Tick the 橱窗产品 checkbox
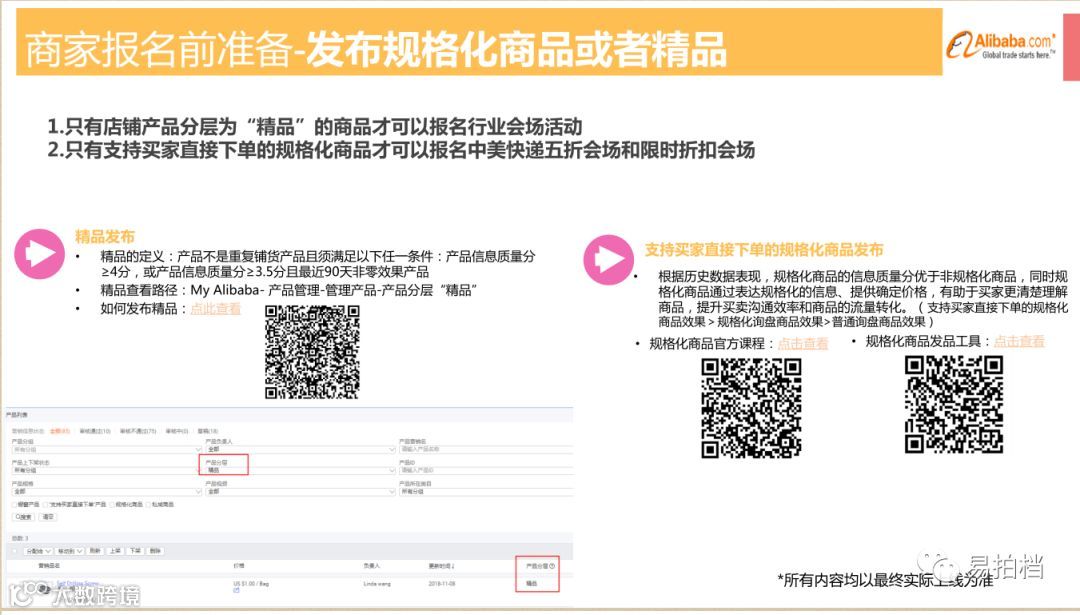The width and height of the screenshot is (1080, 615). [x=14, y=505]
